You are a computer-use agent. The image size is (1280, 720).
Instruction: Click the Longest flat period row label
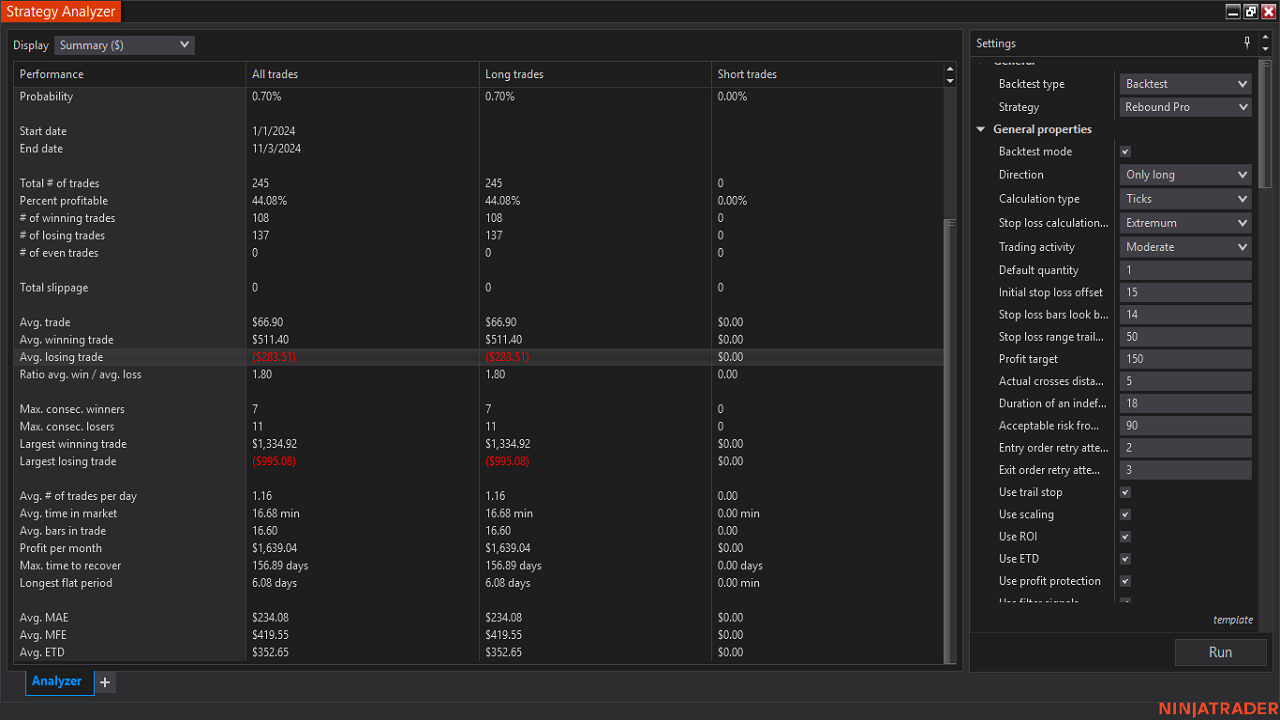[66, 583]
